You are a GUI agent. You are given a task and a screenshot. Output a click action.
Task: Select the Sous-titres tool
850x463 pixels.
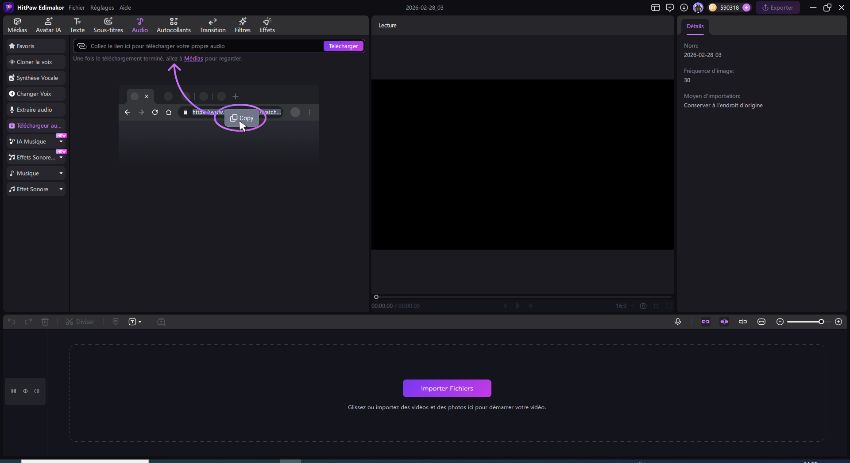(x=108, y=25)
